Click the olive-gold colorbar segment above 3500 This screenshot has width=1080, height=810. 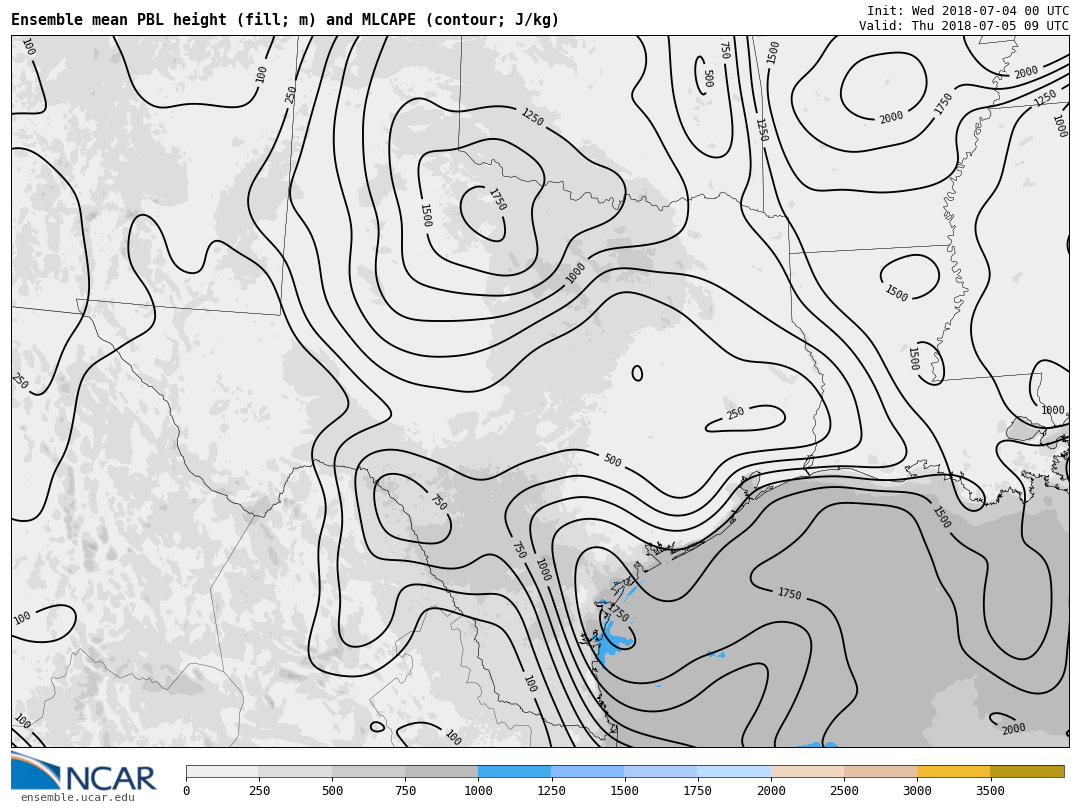tap(1027, 771)
